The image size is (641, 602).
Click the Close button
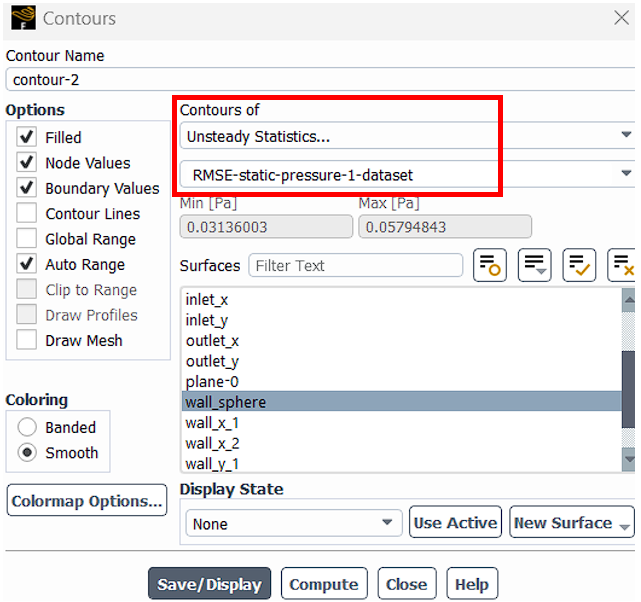click(x=407, y=584)
